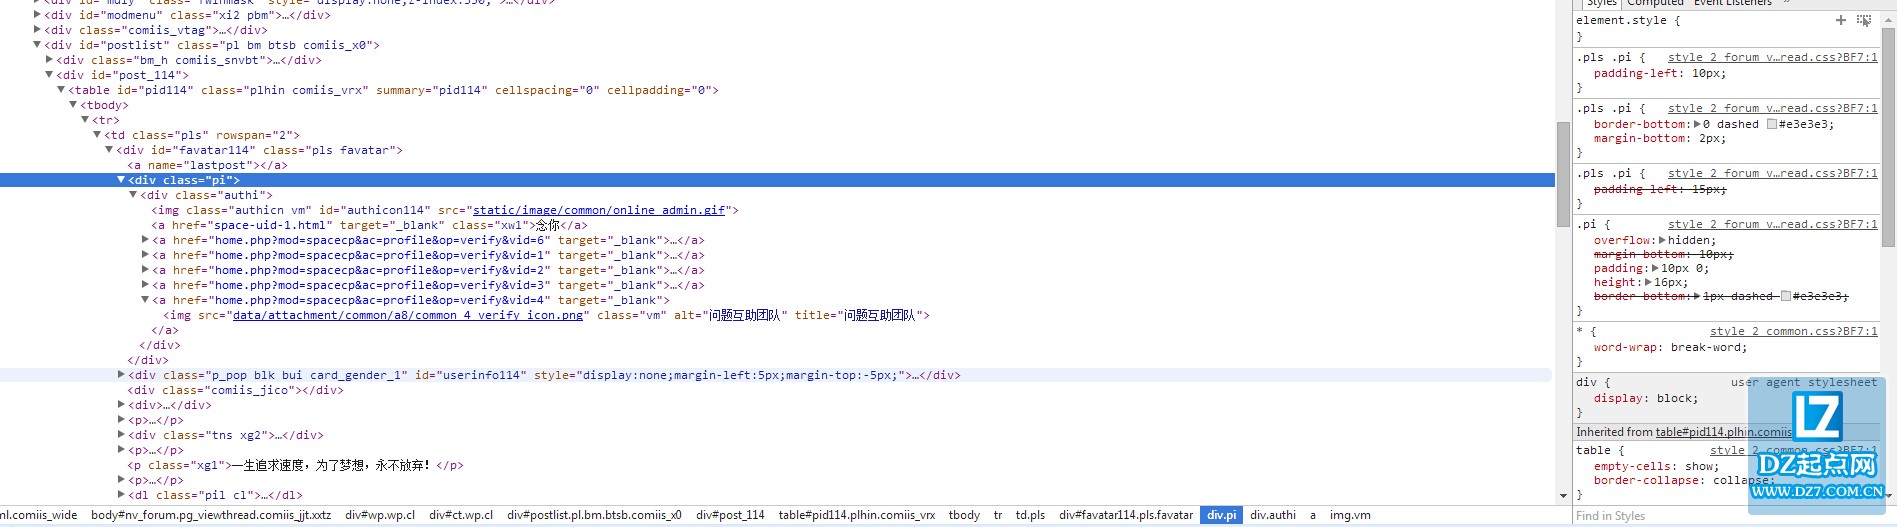Open color picker for #e3e3e3 in .pls .pi rule
The height and width of the screenshot is (527, 1897).
click(1772, 124)
